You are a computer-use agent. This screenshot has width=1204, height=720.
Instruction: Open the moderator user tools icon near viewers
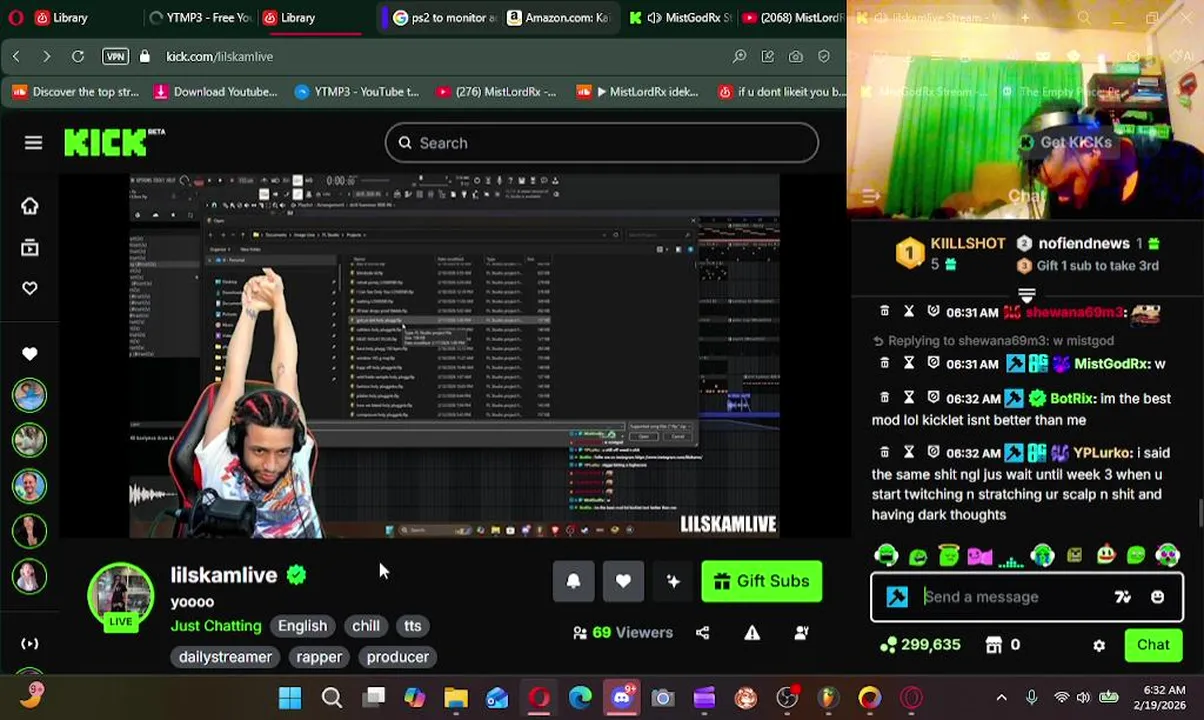[801, 632]
